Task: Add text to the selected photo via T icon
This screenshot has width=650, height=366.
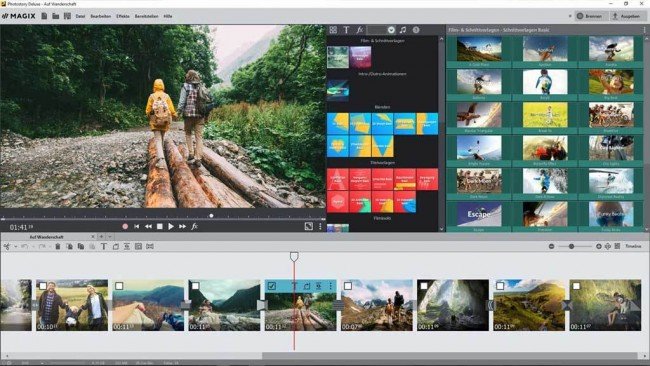Action: (x=294, y=286)
